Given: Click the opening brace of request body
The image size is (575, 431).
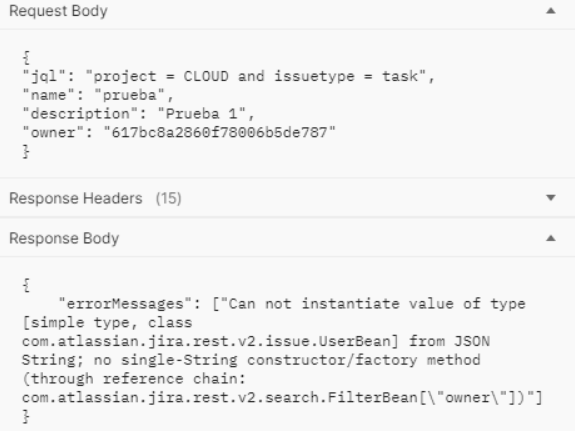Looking at the screenshot, I should pos(26,58).
